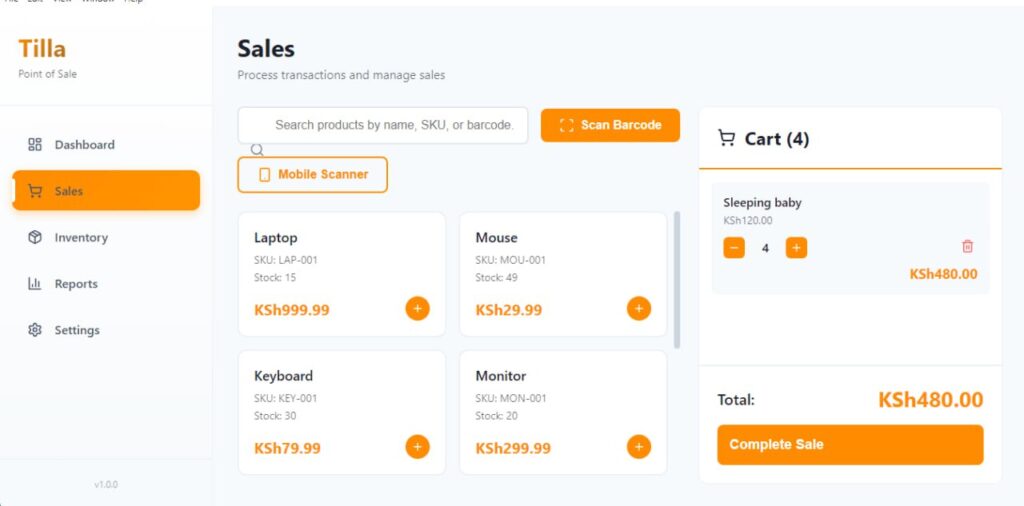Open the Dashboard page
This screenshot has width=1024, height=506.
(84, 145)
